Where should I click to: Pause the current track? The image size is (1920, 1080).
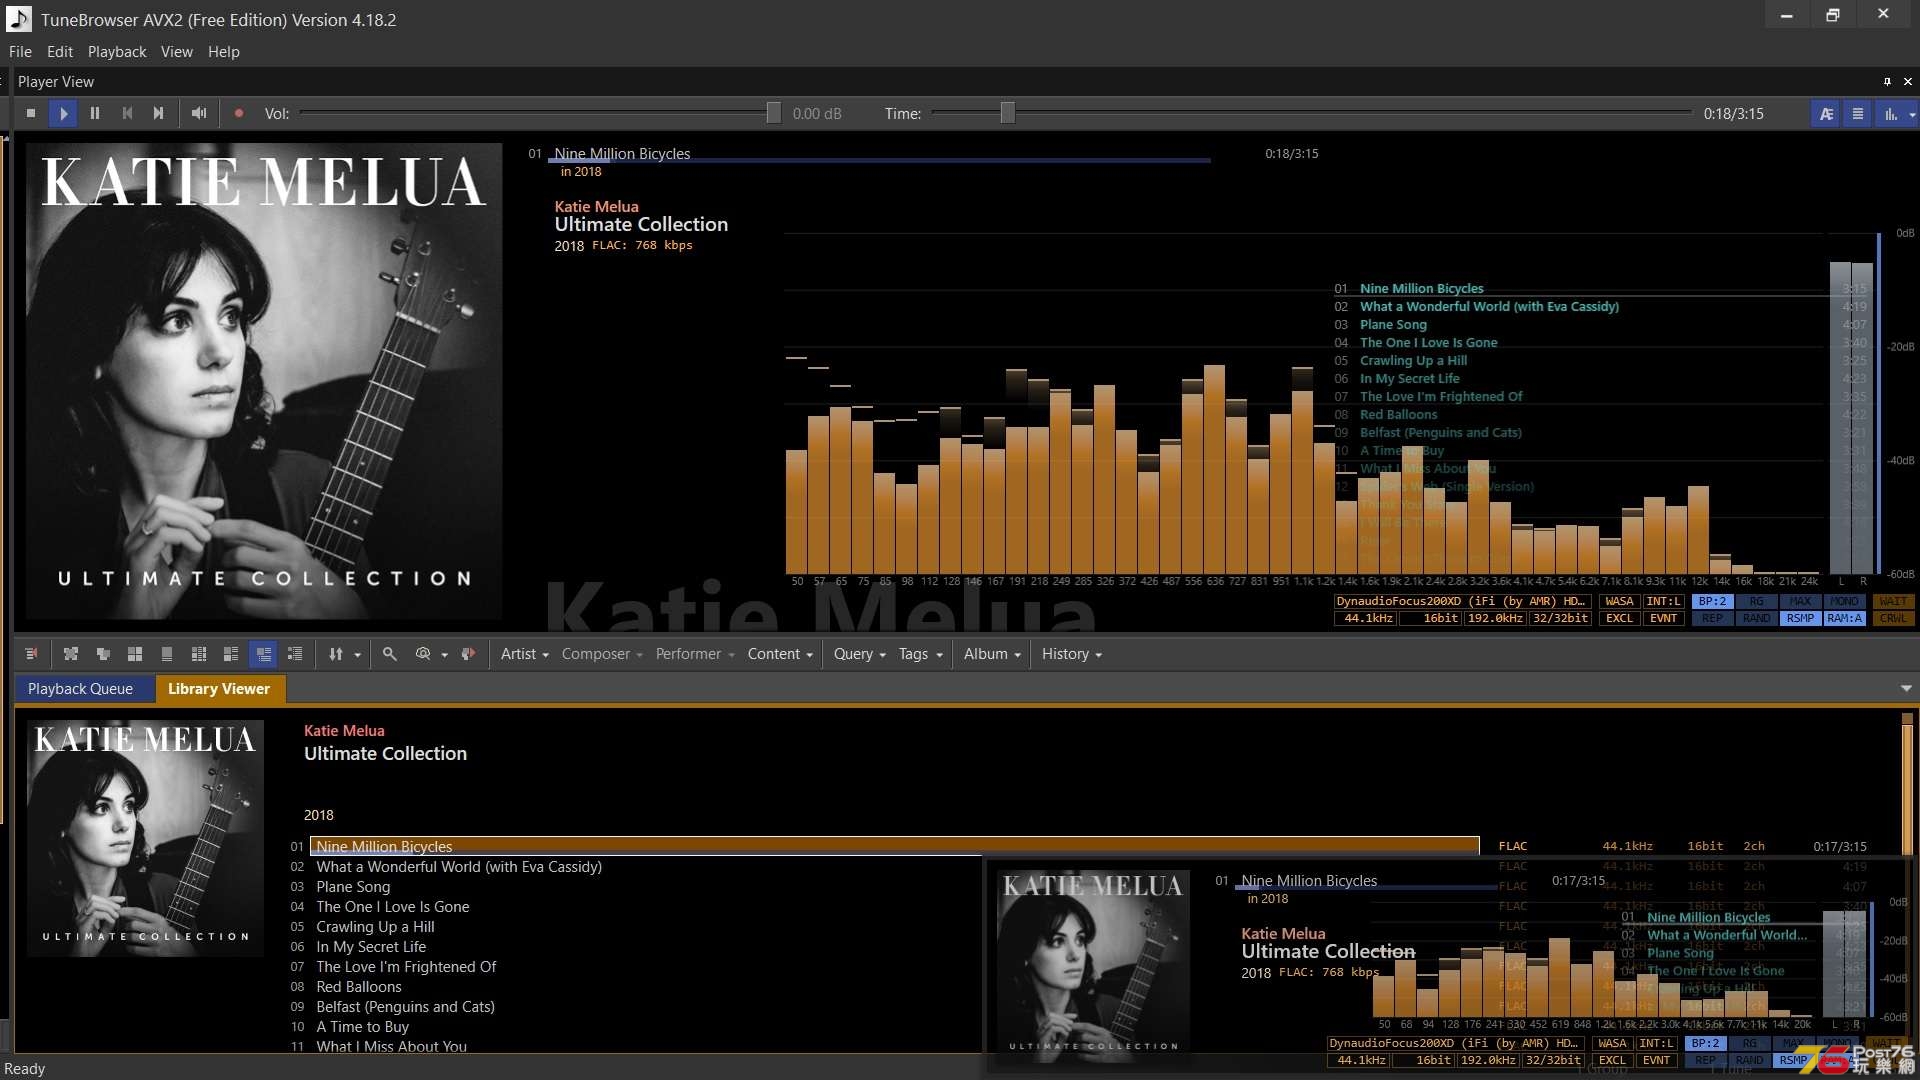tap(95, 114)
